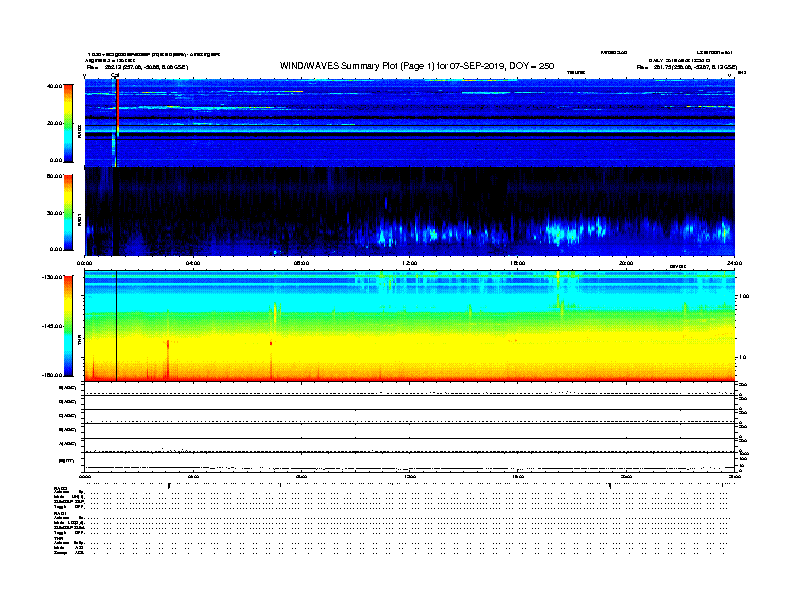Select the 30.00 label on RAD1 scale
Viewport: 792px width, 612px height.
(x=54, y=213)
